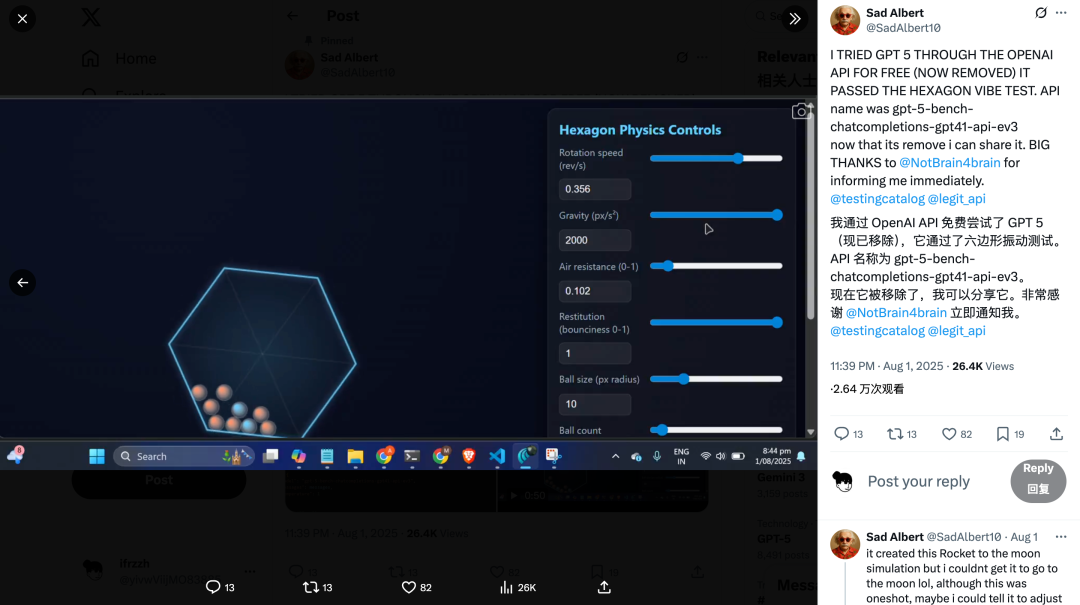Open the 26K view analytics icon under the media

click(506, 587)
